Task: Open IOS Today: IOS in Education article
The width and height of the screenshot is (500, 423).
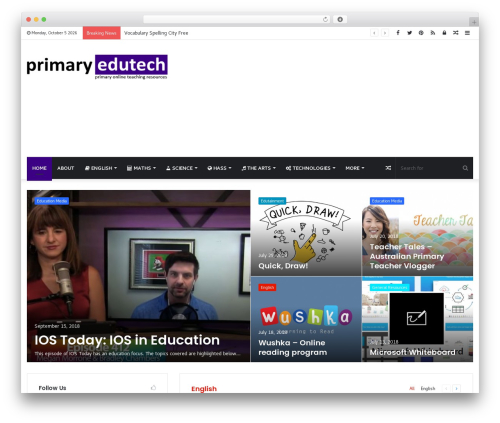Action: 127,340
